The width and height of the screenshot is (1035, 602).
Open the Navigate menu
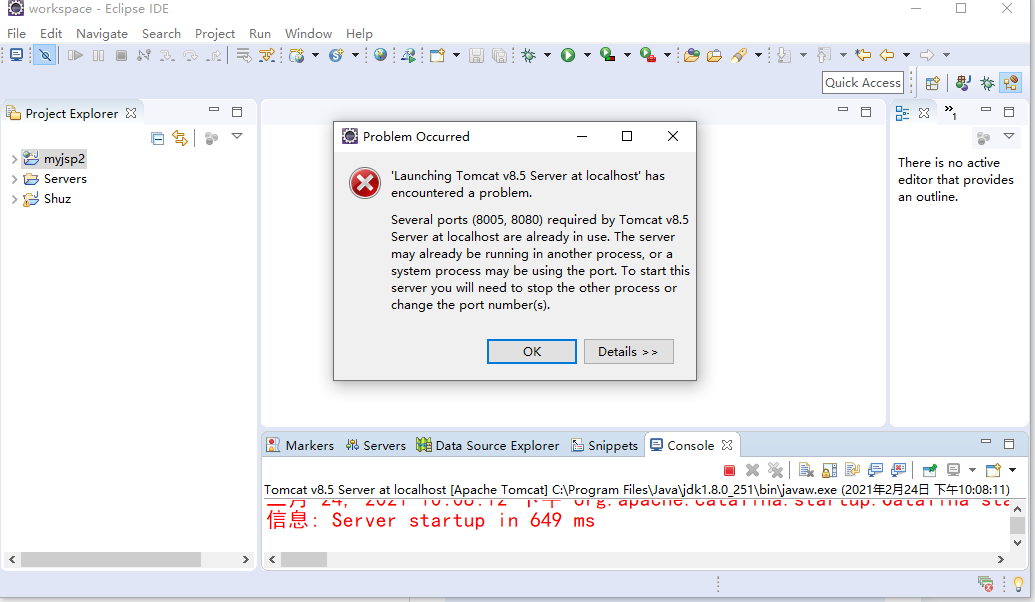(x=102, y=34)
